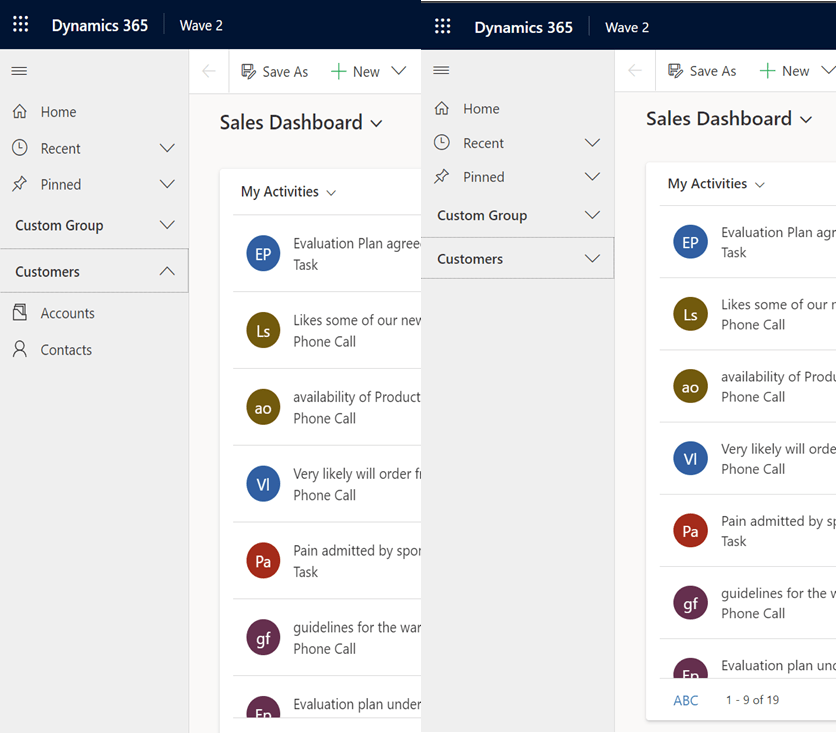The width and height of the screenshot is (836, 733).
Task: Click the ABC filter link
Action: pyautogui.click(x=686, y=700)
